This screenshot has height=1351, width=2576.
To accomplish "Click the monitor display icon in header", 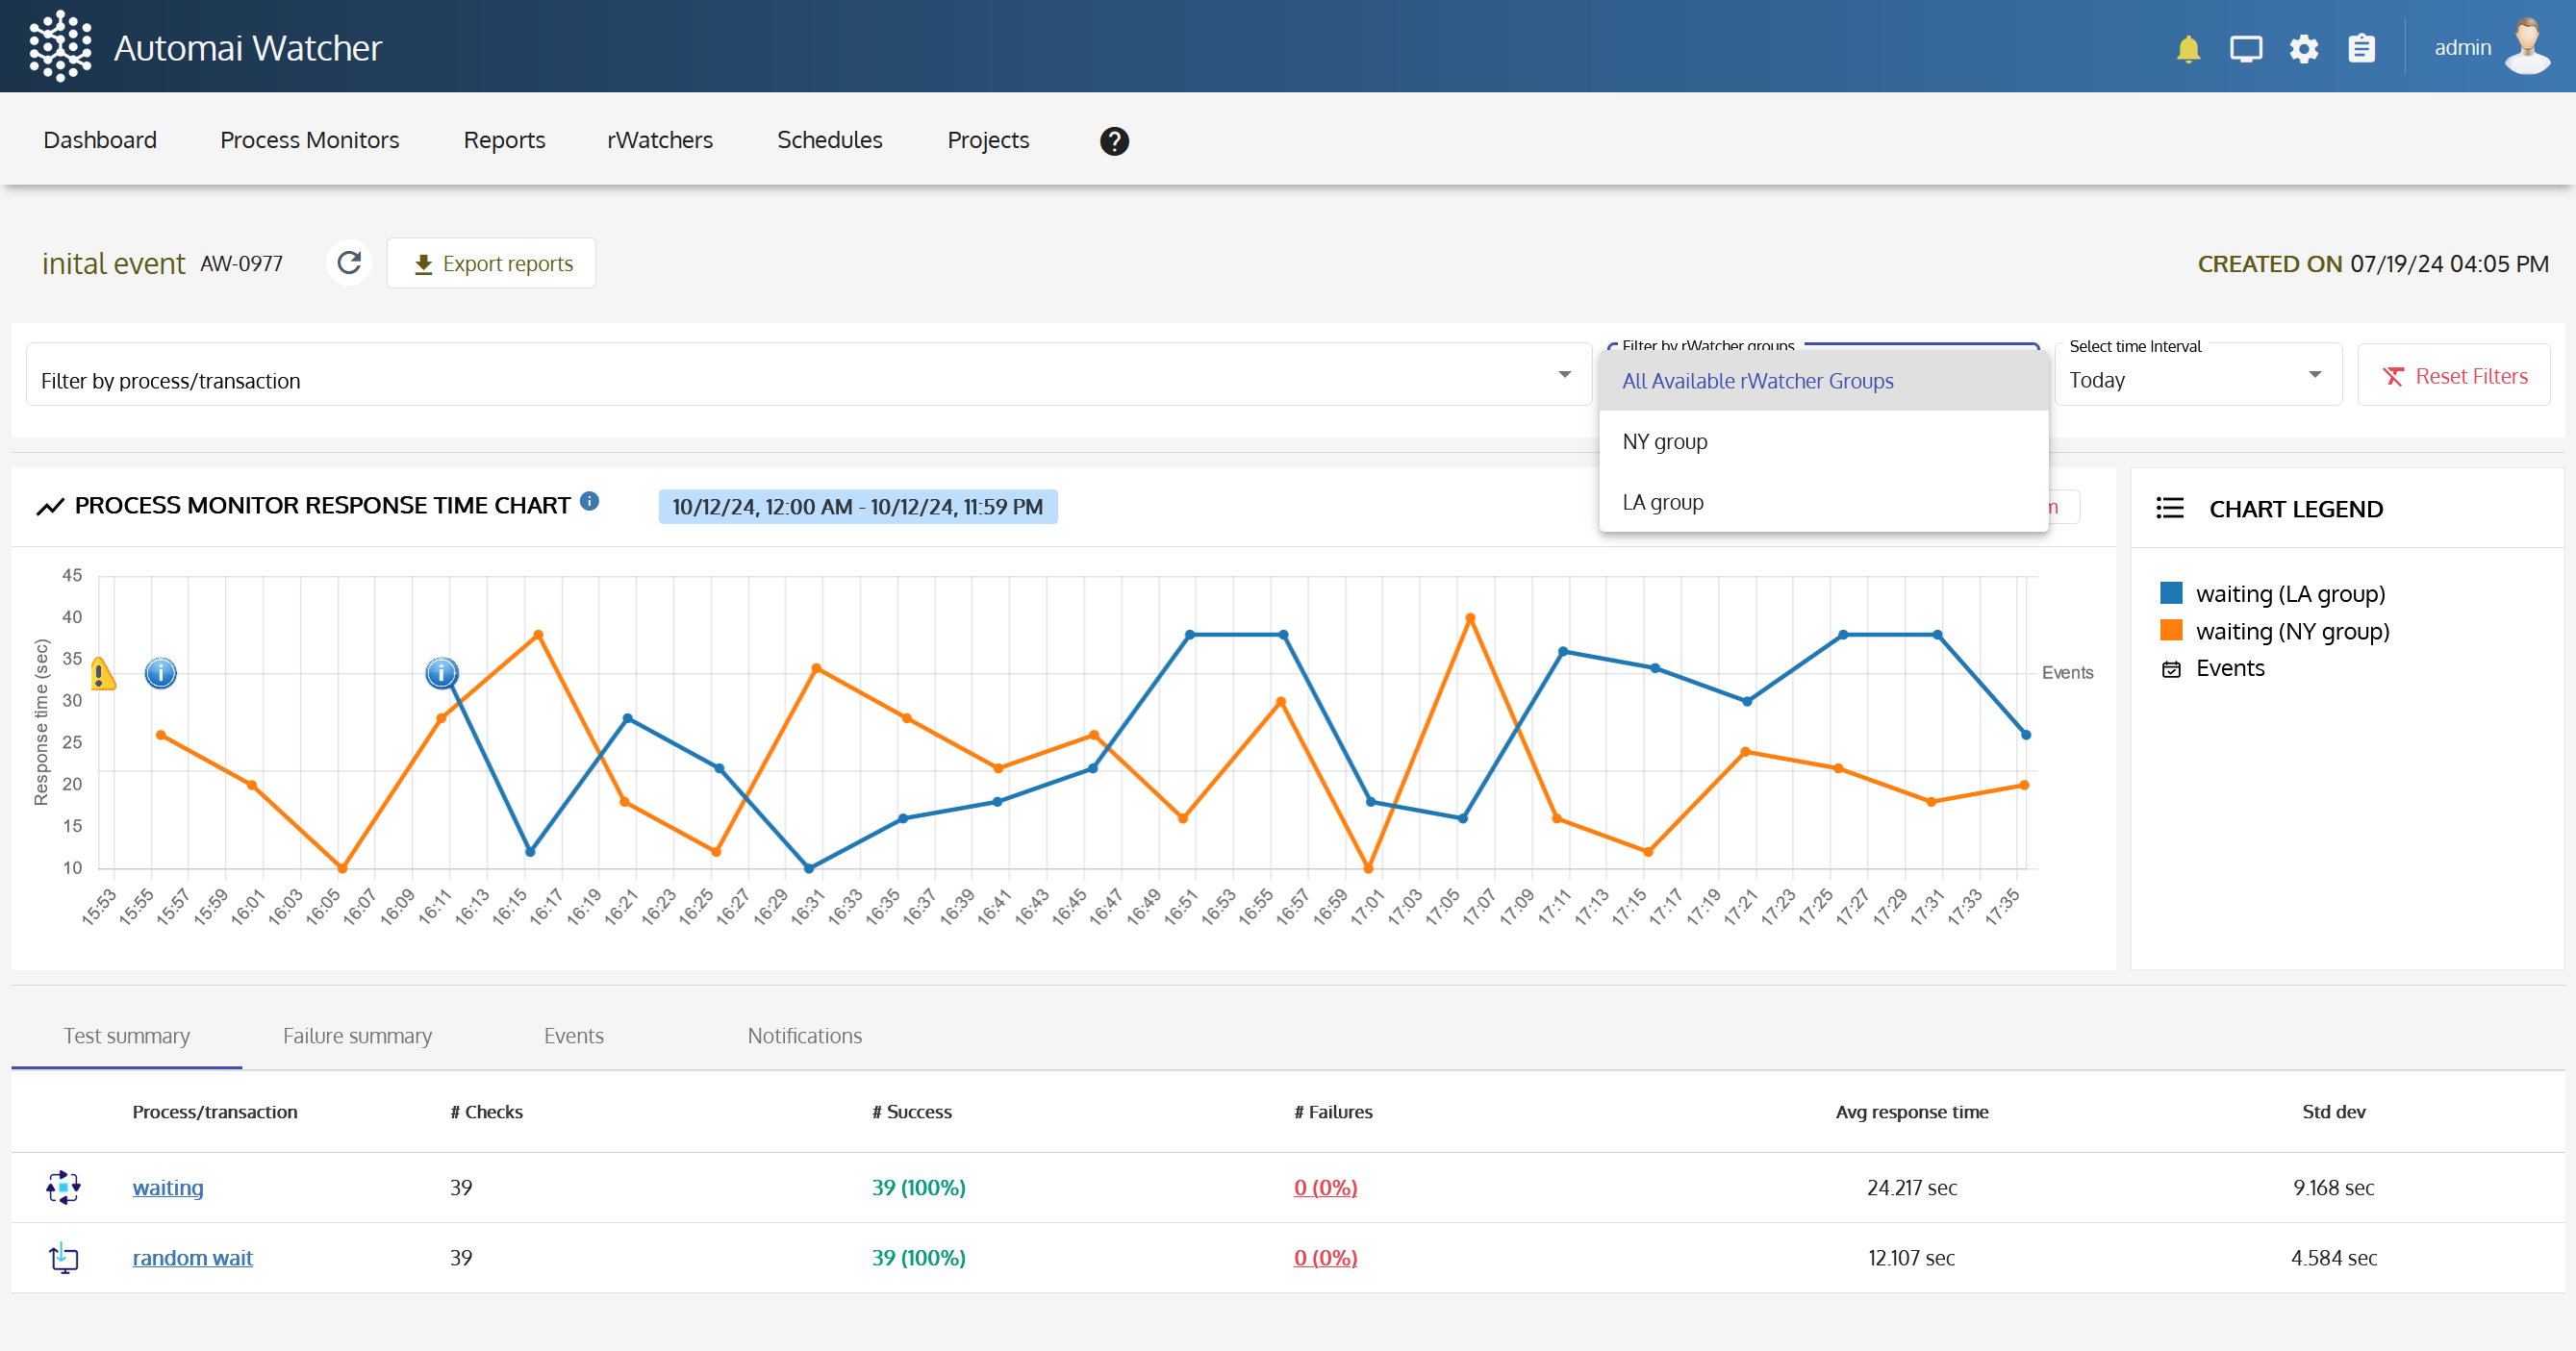I will click(2246, 48).
